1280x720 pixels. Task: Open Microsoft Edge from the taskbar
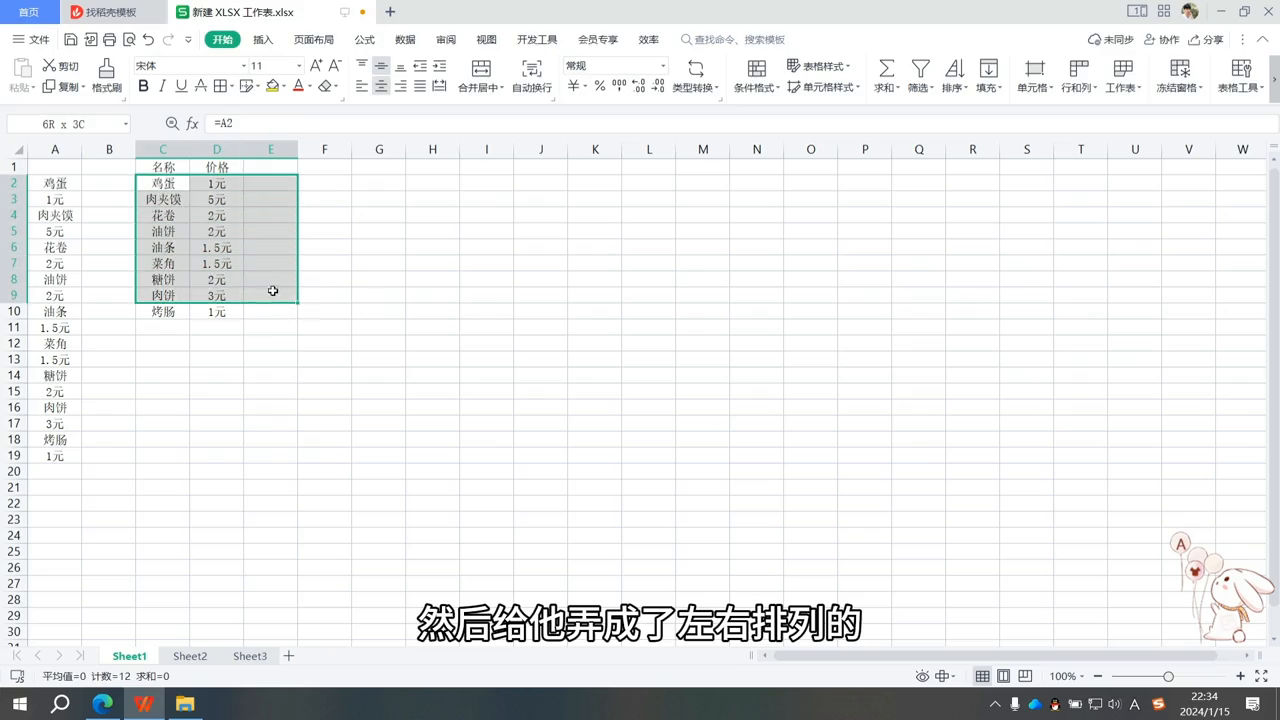pyautogui.click(x=102, y=704)
